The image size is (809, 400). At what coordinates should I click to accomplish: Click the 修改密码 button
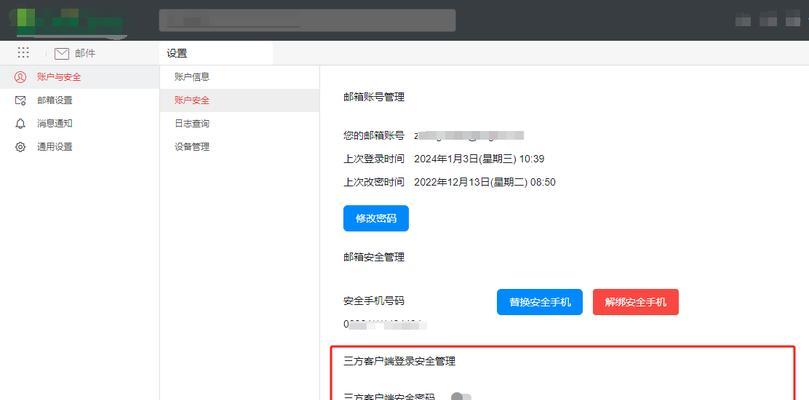(x=376, y=218)
